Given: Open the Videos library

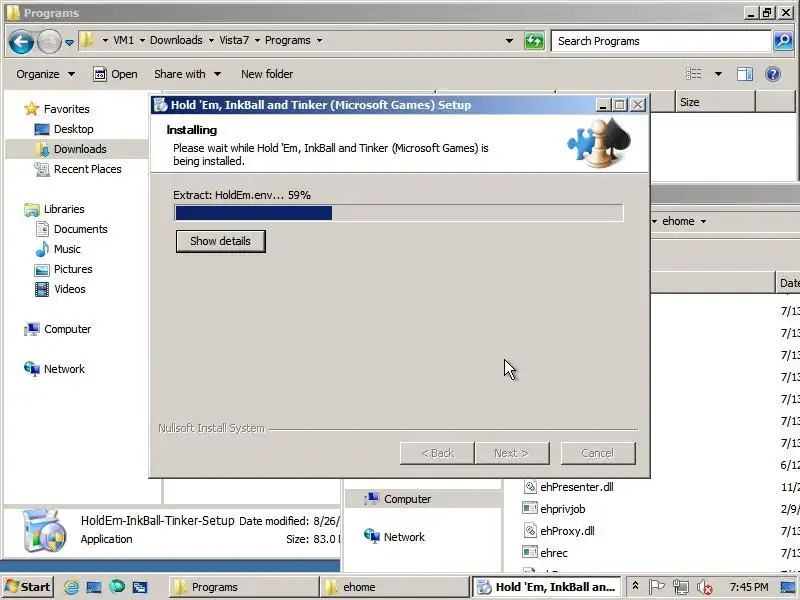Looking at the screenshot, I should click(60, 289).
